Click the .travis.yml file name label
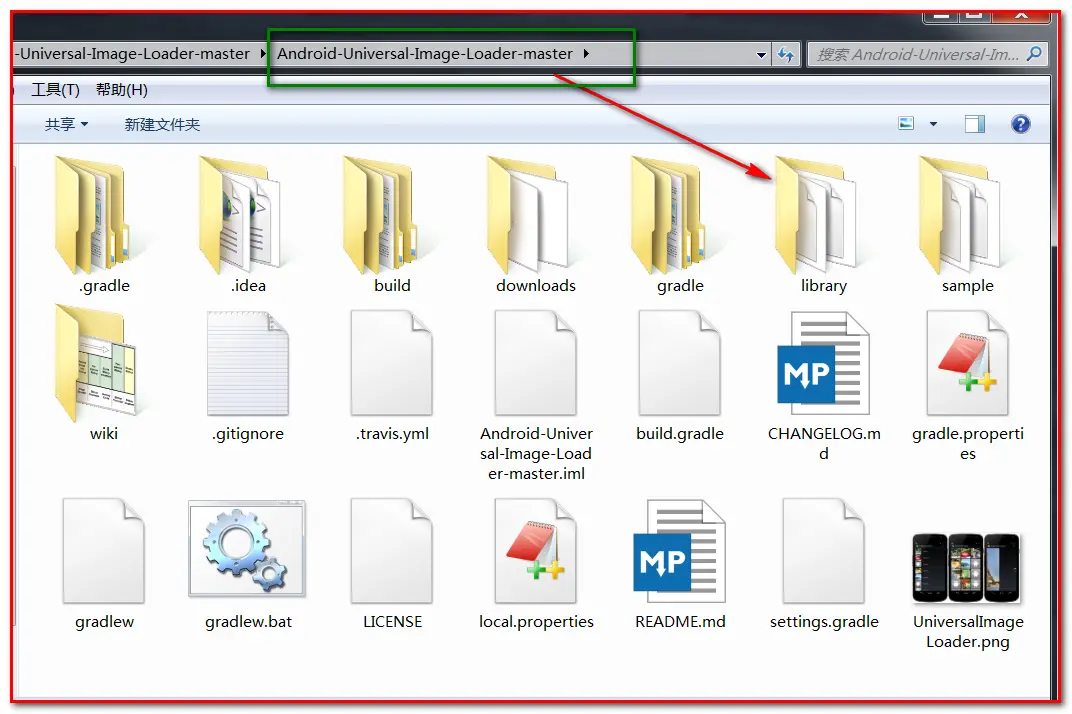The width and height of the screenshot is (1072, 714). tap(392, 434)
